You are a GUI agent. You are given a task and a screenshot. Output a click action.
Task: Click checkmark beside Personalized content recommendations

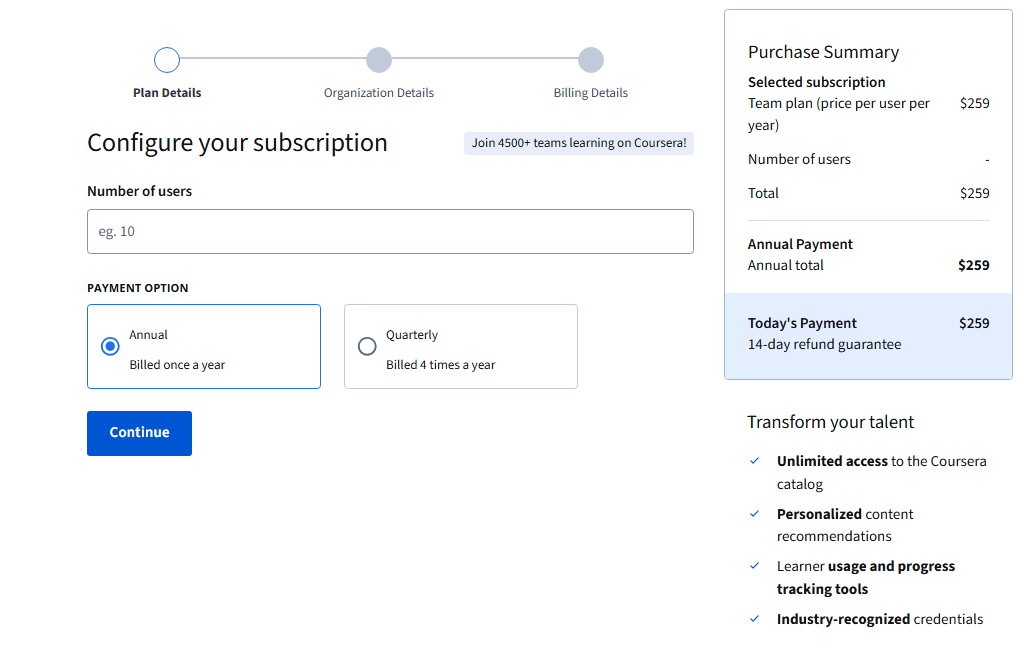click(755, 514)
